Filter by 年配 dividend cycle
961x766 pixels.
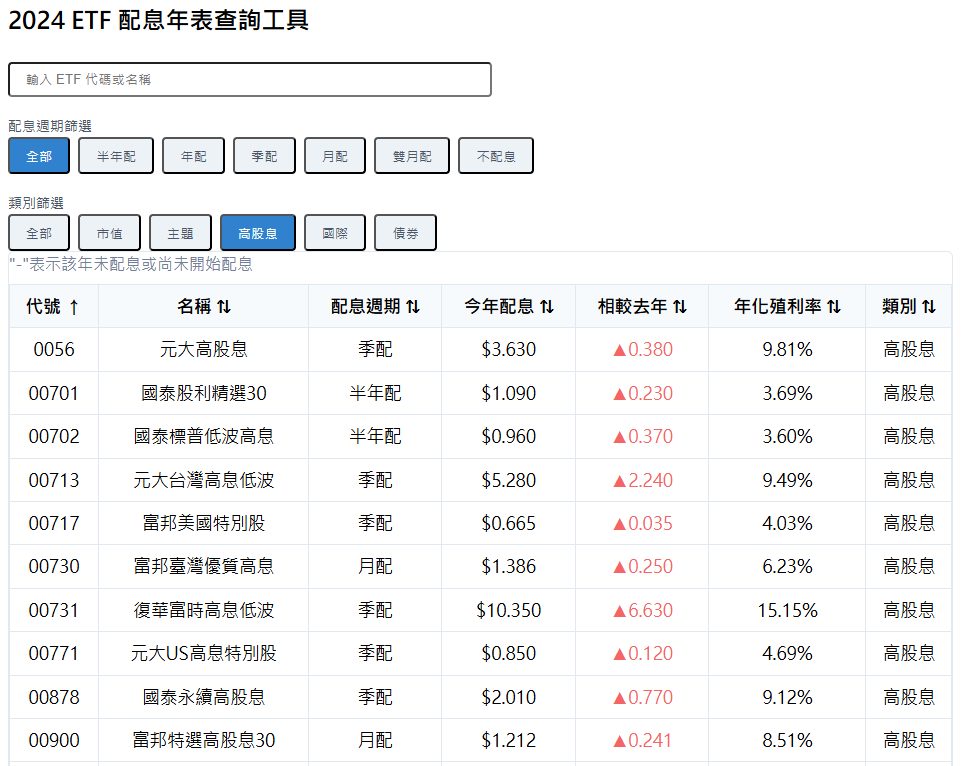tap(193, 156)
